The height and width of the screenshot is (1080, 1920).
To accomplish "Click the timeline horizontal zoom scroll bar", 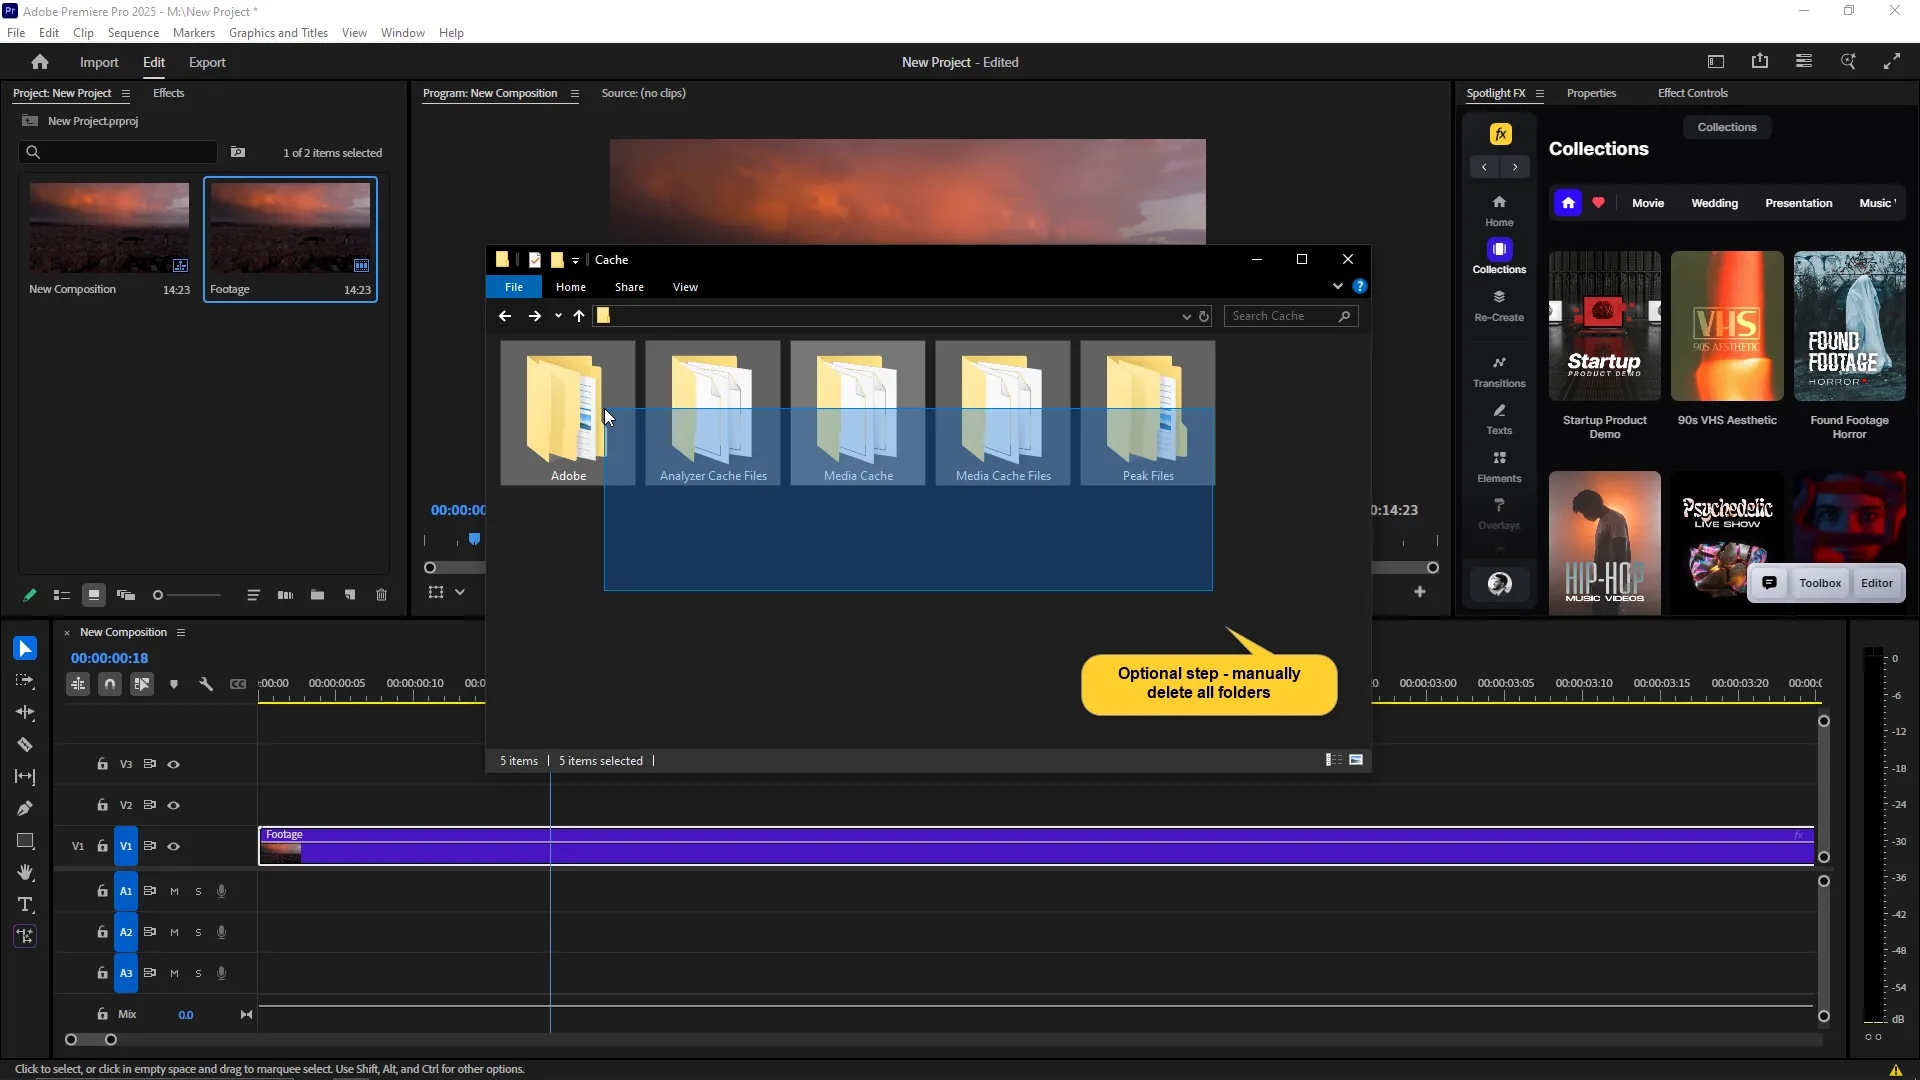I will (x=91, y=1040).
